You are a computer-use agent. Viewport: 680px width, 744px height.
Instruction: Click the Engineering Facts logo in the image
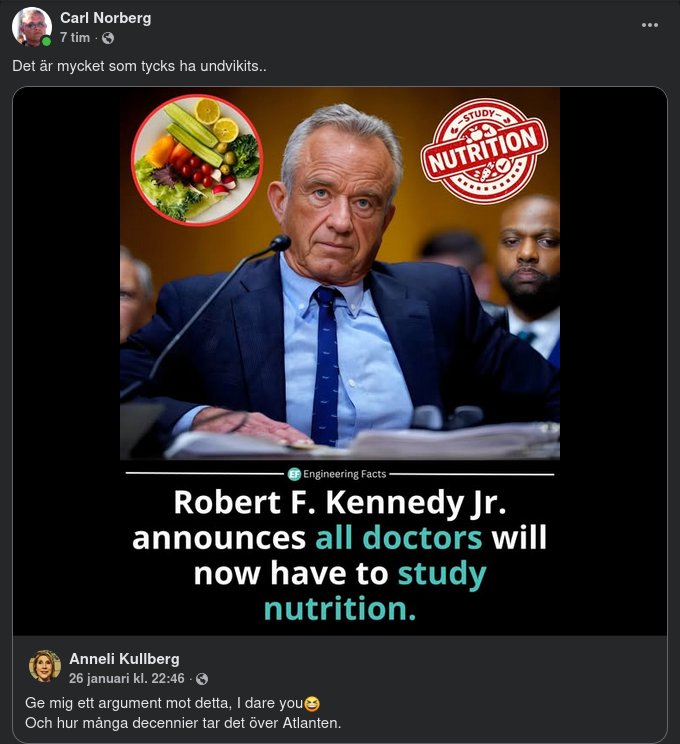(295, 474)
